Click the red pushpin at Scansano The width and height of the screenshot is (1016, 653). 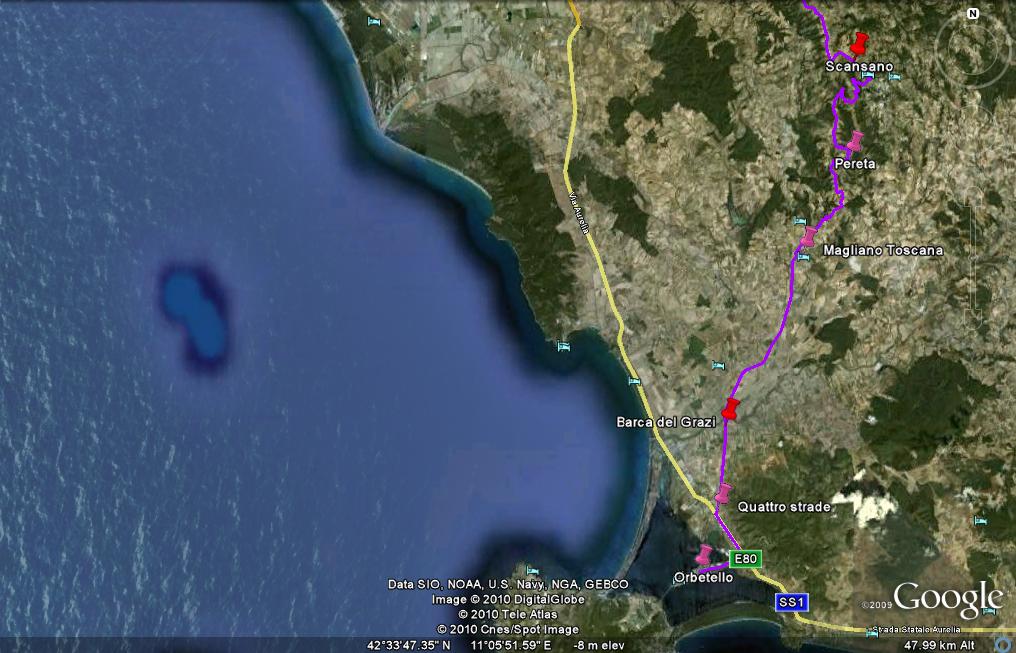pyautogui.click(x=860, y=43)
